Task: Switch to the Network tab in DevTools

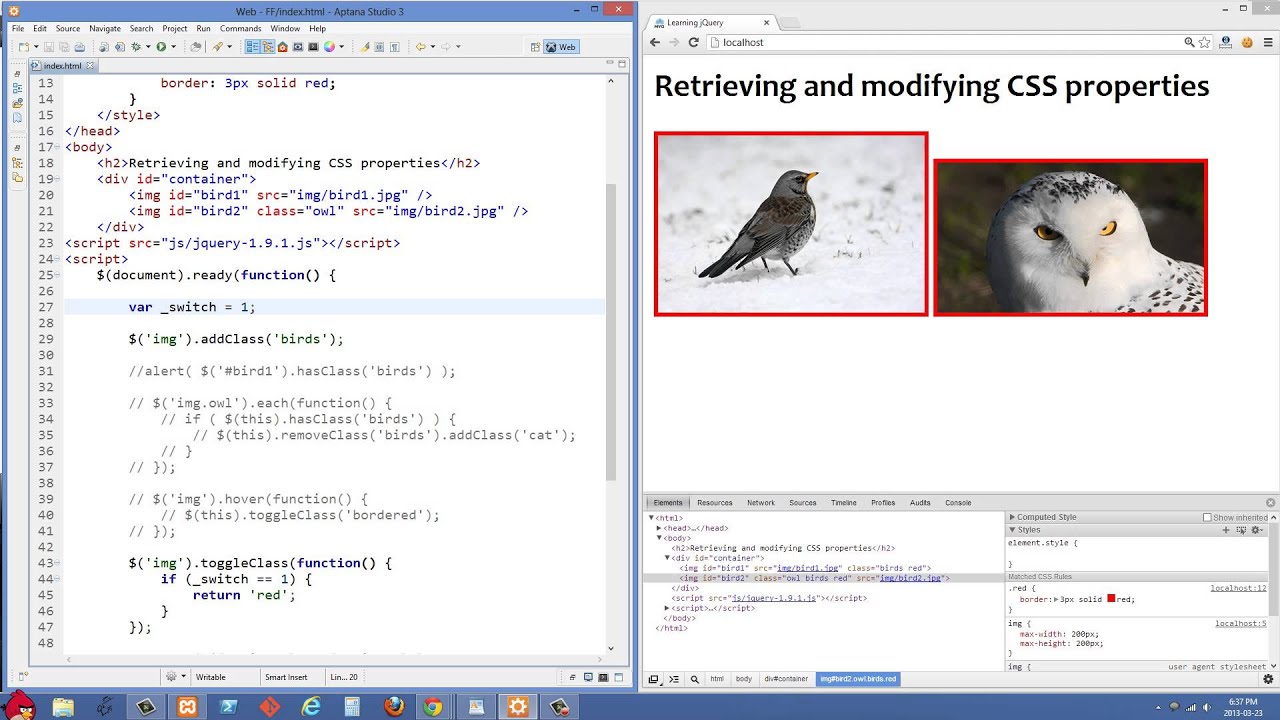Action: pyautogui.click(x=761, y=503)
